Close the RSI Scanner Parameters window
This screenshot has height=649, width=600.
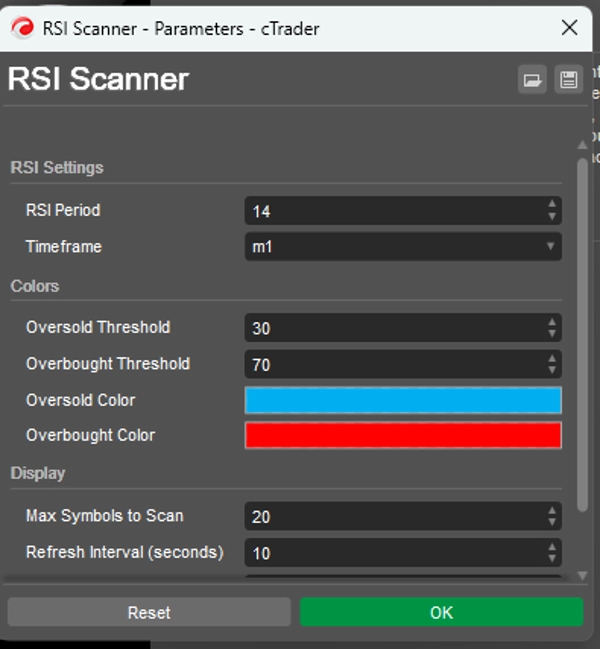[569, 28]
